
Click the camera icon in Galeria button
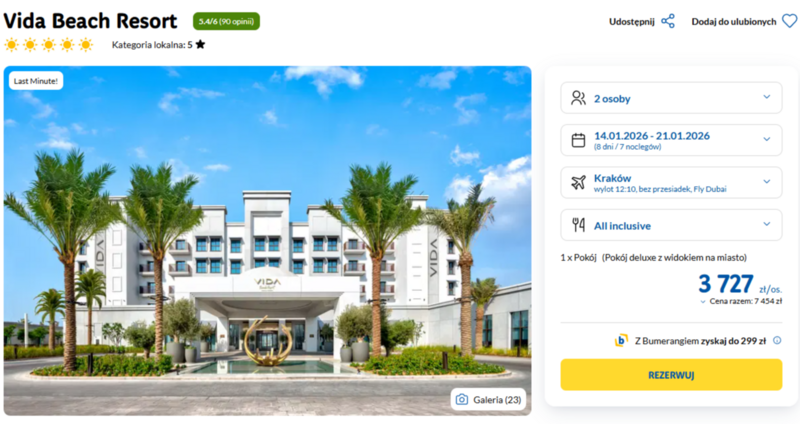coord(462,400)
